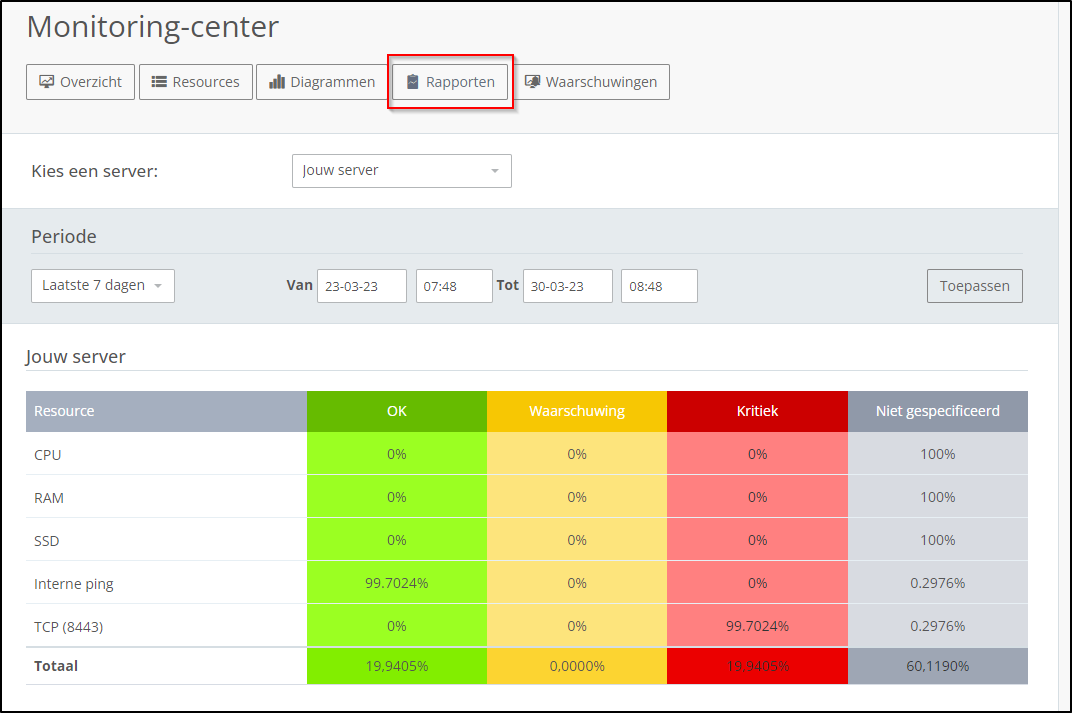Image resolution: width=1072 pixels, height=713 pixels.
Task: Click the Tot time field showing 08:48
Action: 659,285
